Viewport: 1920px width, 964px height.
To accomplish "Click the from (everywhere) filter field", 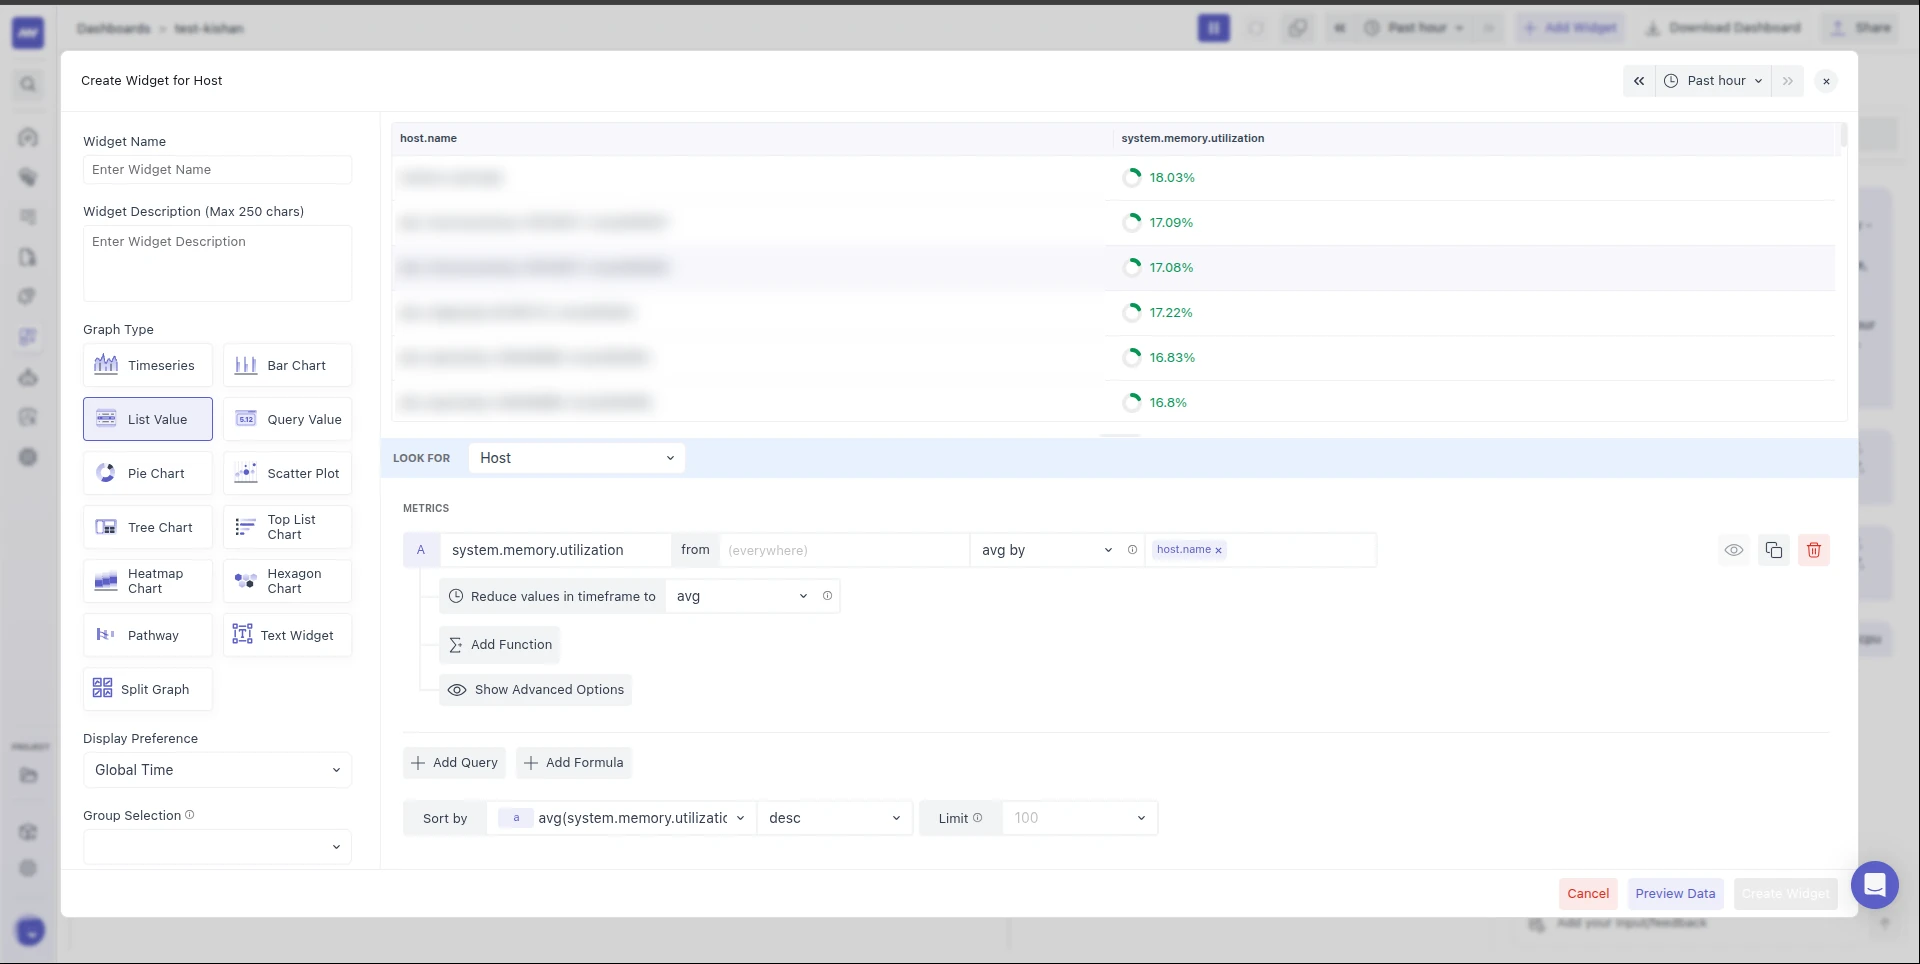I will [843, 550].
